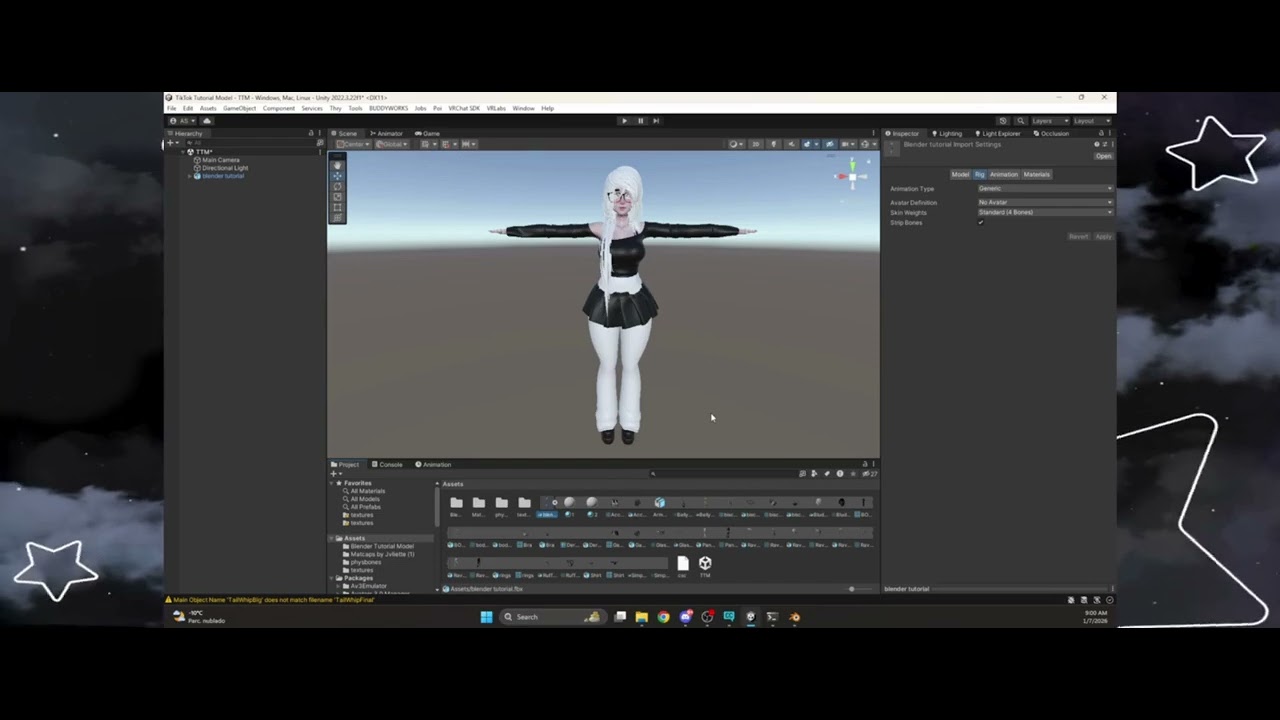Click the Apply button
1280x720 pixels.
click(x=1103, y=236)
